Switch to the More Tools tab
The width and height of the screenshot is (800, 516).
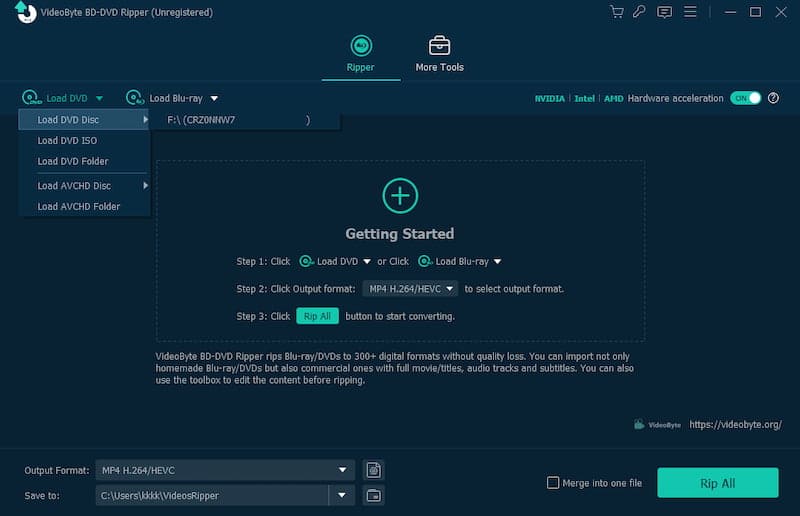[439, 54]
